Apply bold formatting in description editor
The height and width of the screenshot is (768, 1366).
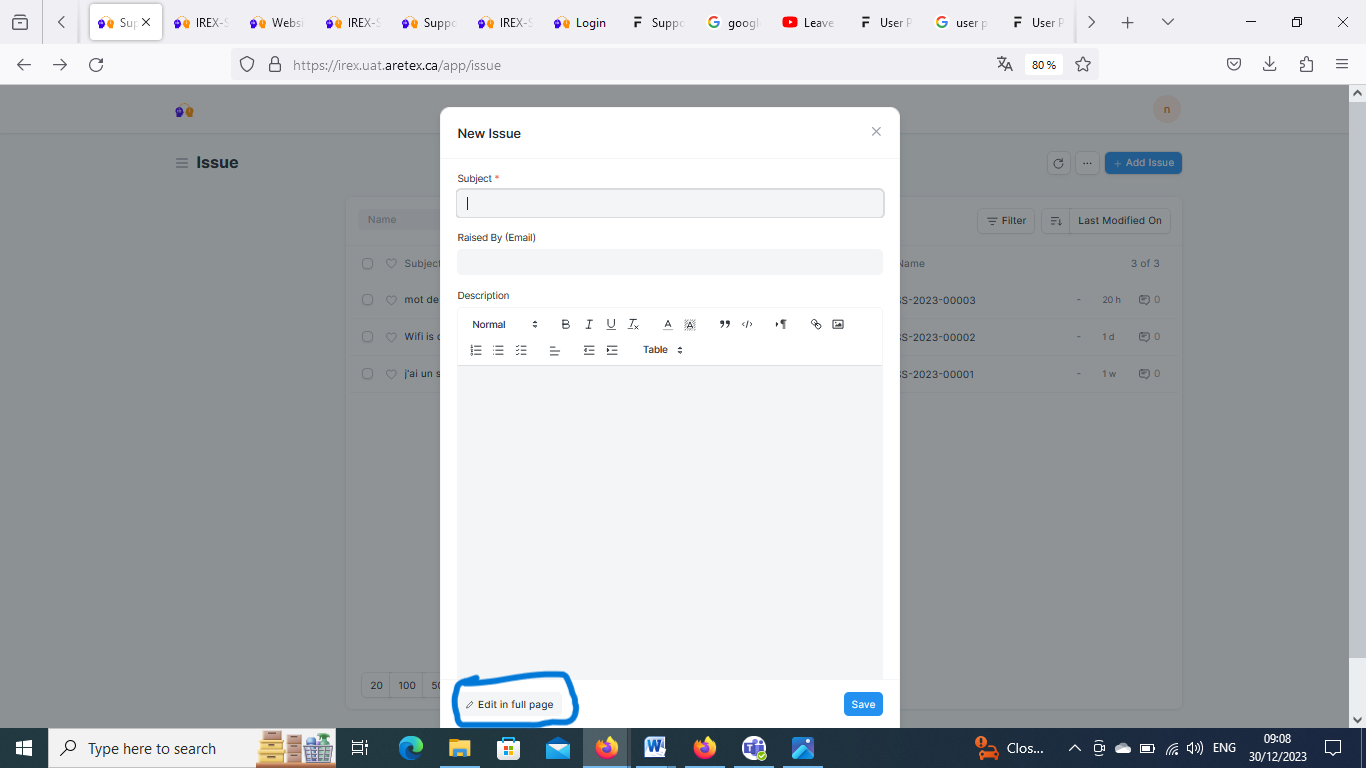tap(565, 324)
